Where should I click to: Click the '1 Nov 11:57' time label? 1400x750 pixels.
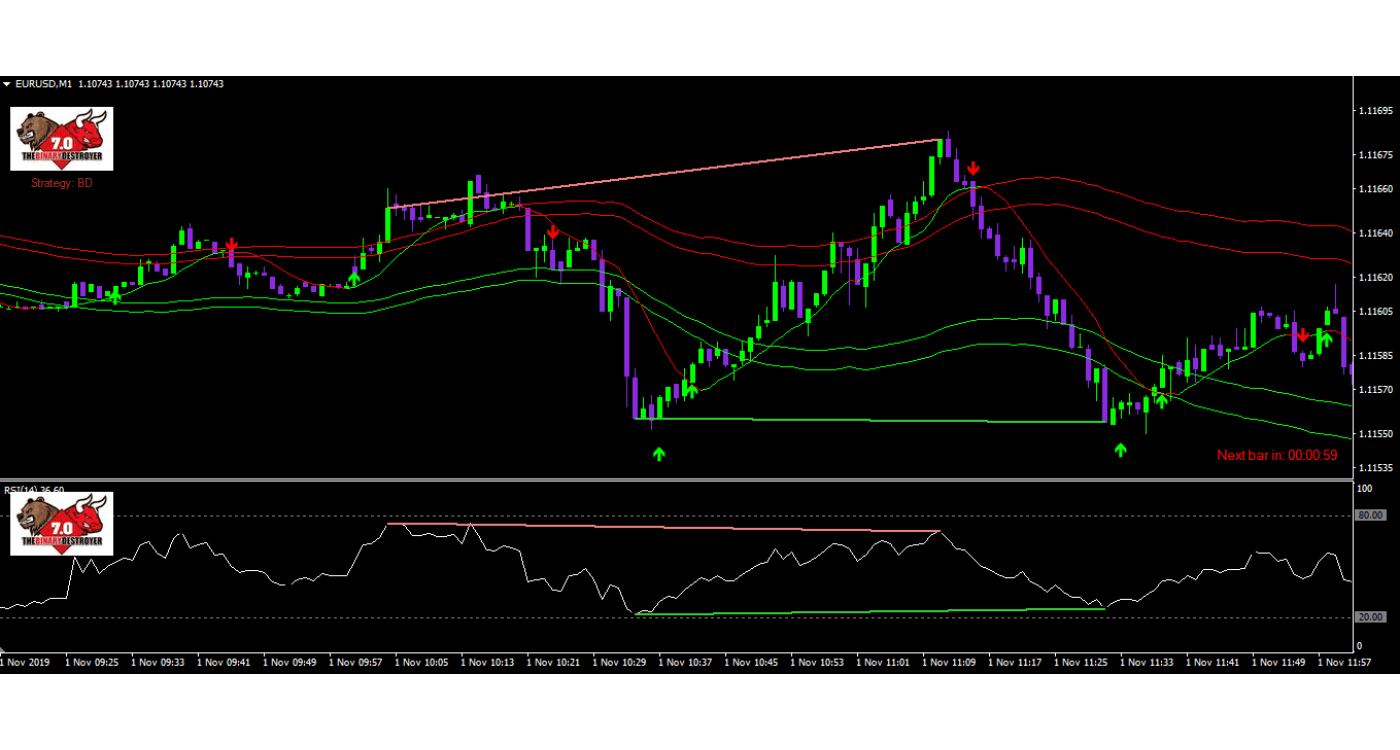click(1347, 662)
